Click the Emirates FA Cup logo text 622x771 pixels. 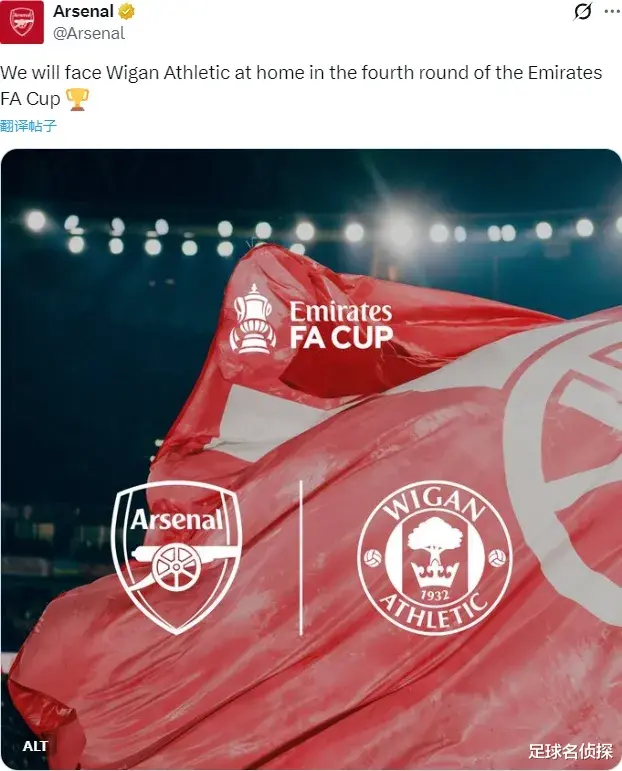point(341,325)
